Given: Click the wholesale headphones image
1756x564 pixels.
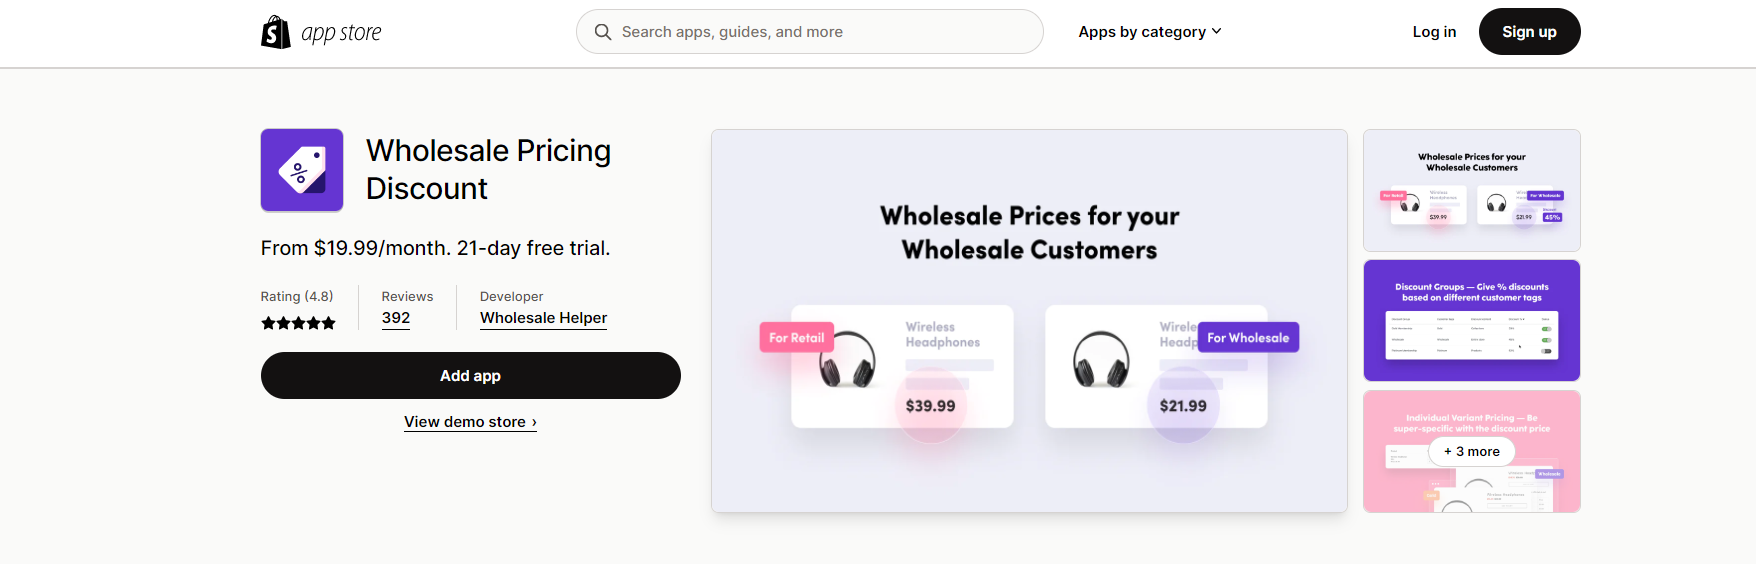Looking at the screenshot, I should click(1101, 360).
